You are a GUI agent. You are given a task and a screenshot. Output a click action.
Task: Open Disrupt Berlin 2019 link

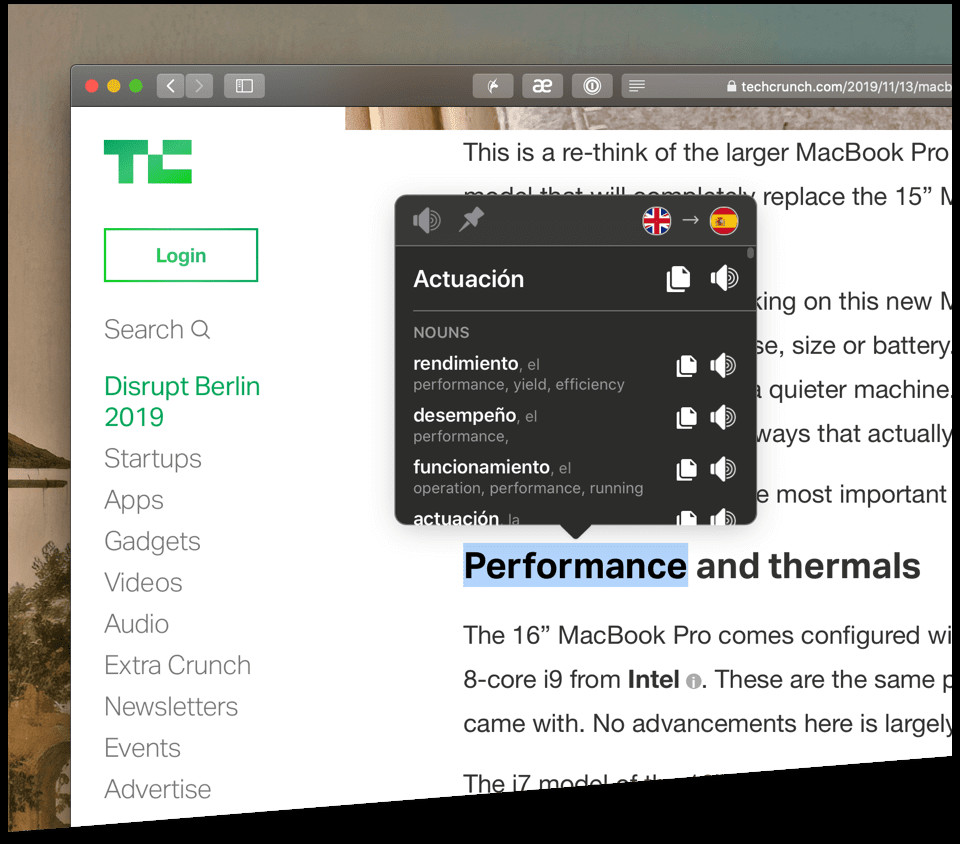coord(182,401)
